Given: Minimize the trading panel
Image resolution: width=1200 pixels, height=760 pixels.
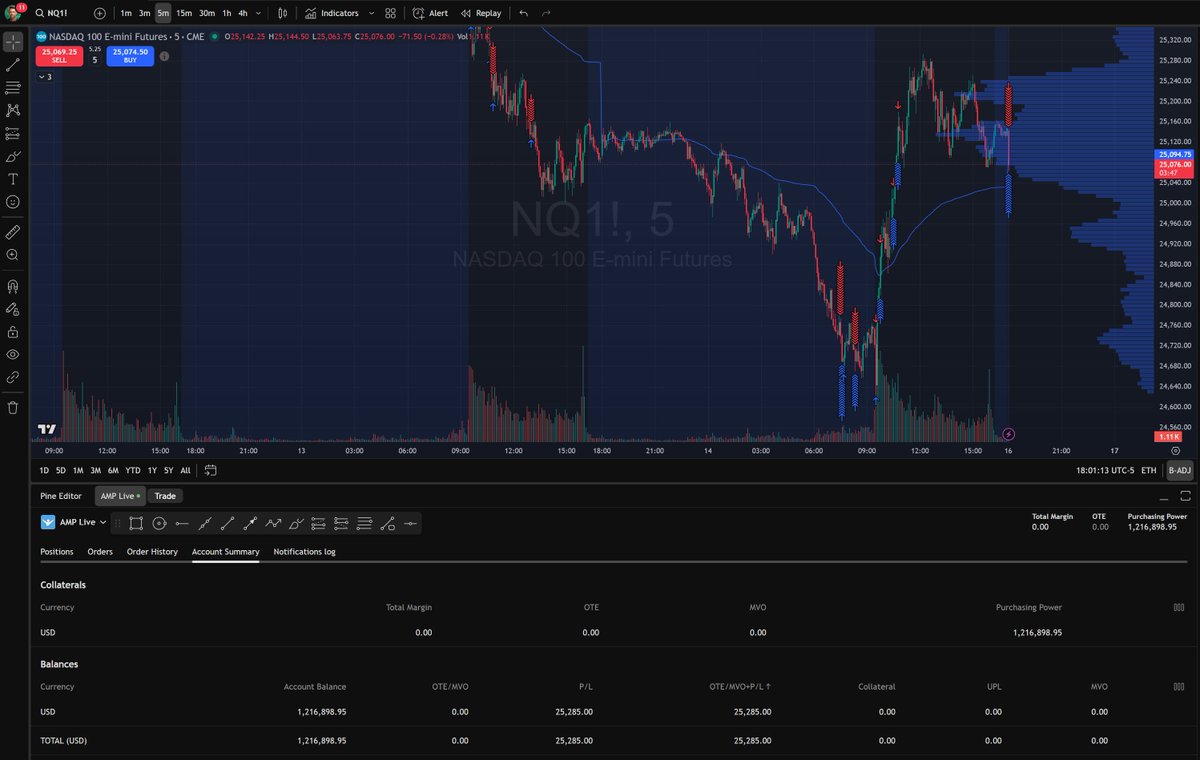Looking at the screenshot, I should 1165,496.
